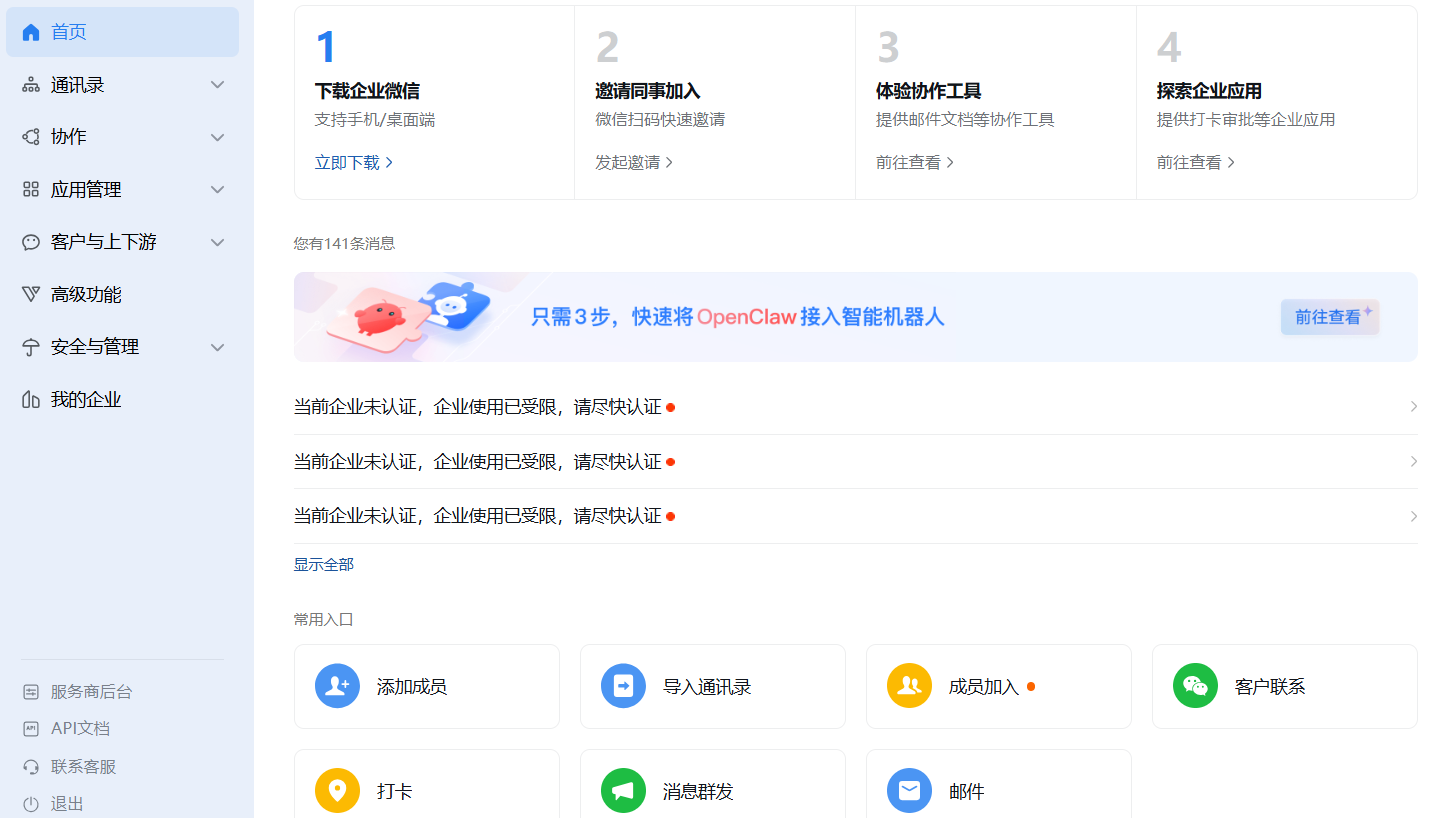Click the yellow 成员加入 icon

[x=909, y=686]
